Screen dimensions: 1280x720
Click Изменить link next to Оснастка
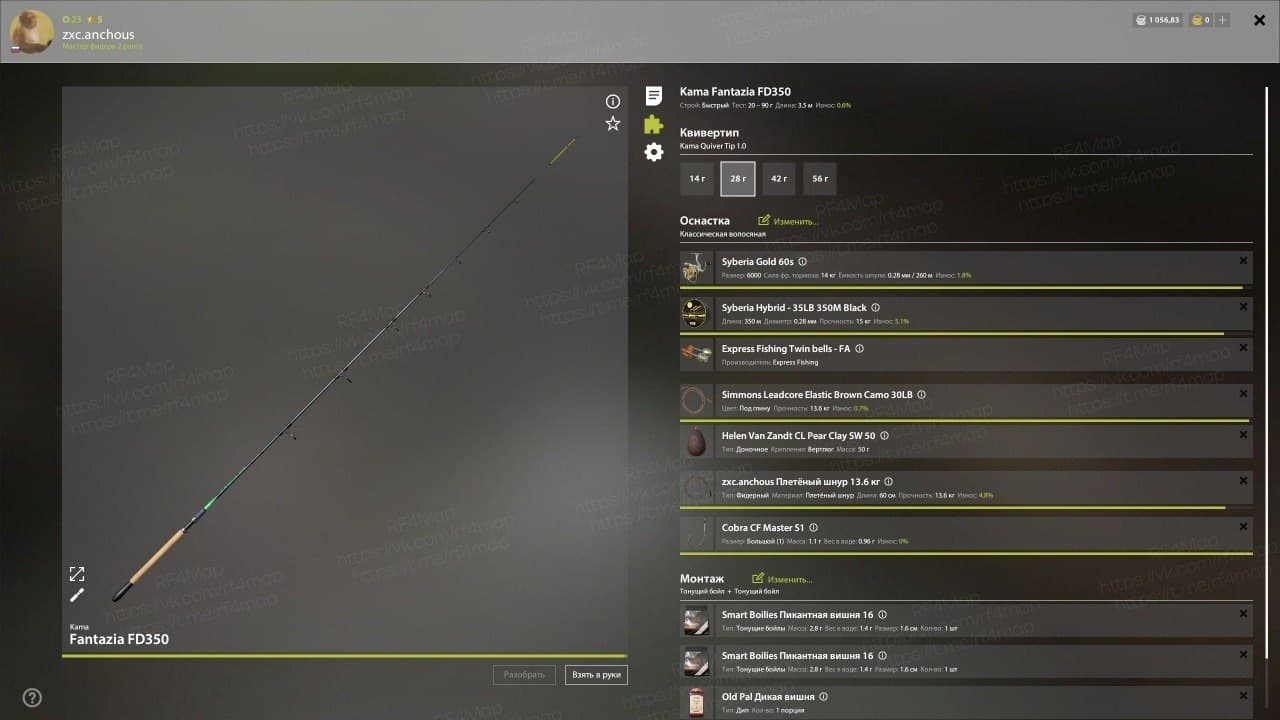(788, 221)
